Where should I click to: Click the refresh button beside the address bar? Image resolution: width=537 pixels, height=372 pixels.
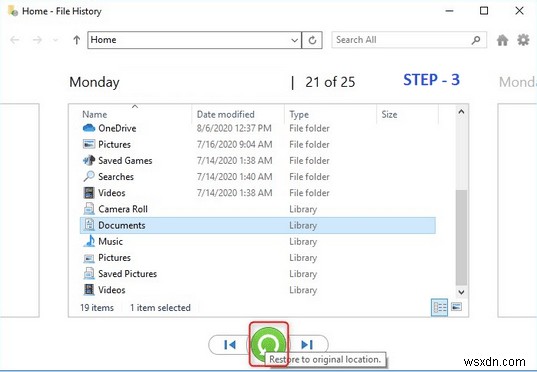312,40
